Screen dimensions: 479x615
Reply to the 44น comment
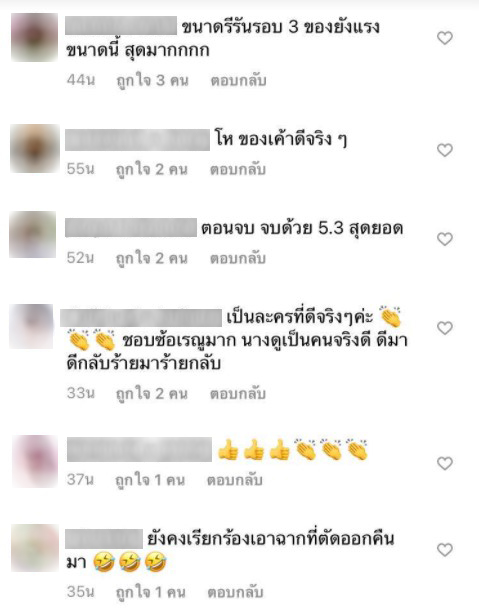(x=239, y=80)
